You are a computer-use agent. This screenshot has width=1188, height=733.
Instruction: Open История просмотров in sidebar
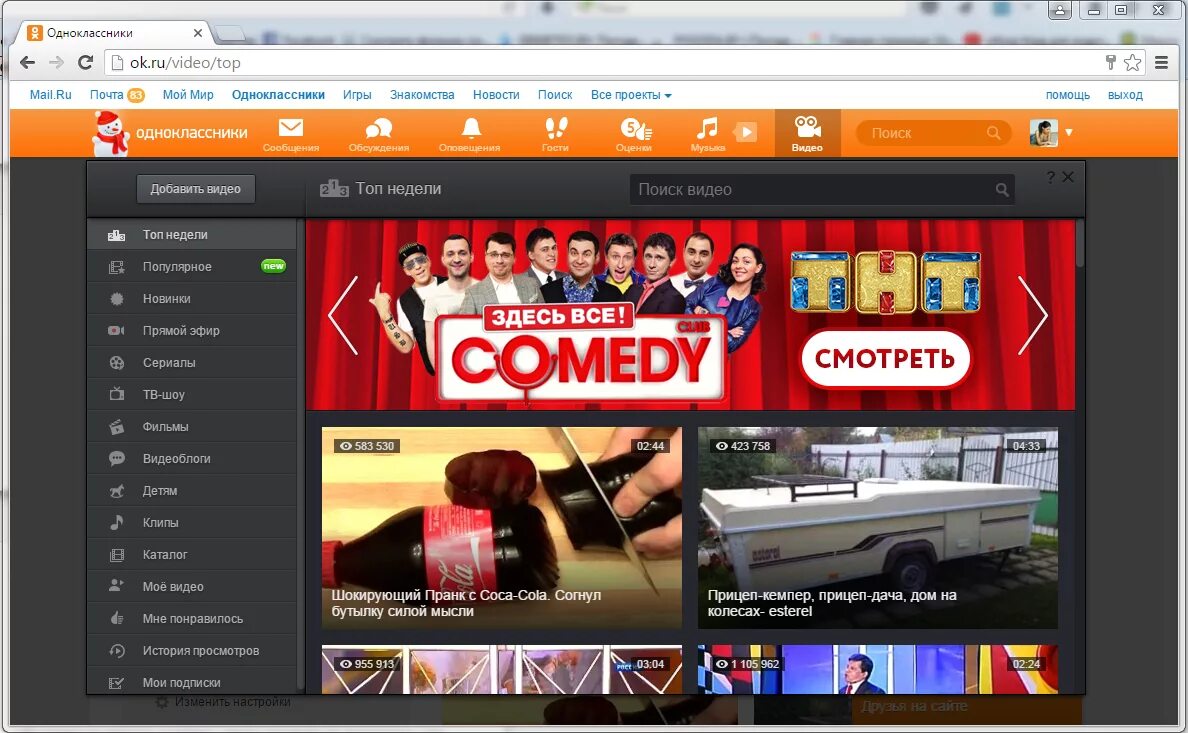point(192,650)
